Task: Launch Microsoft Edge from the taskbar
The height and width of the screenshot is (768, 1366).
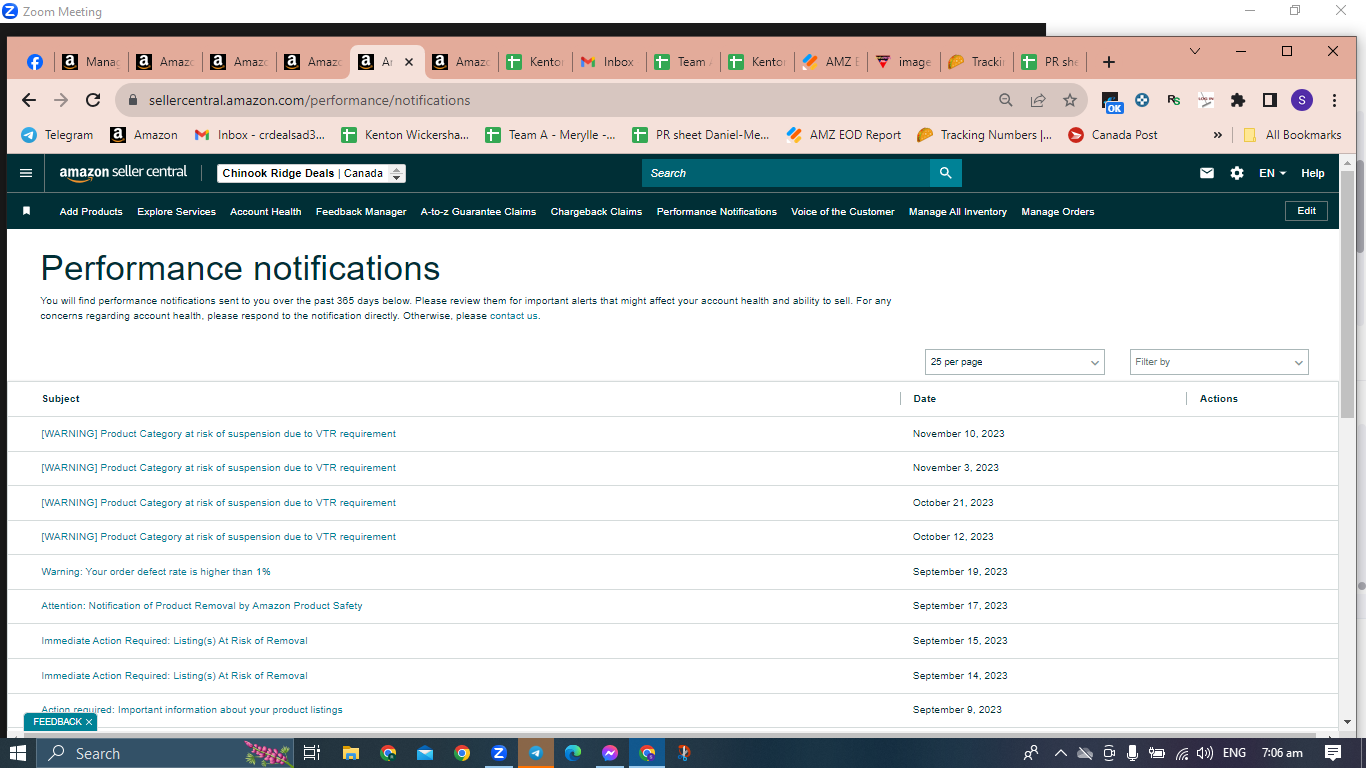Action: tap(573, 753)
